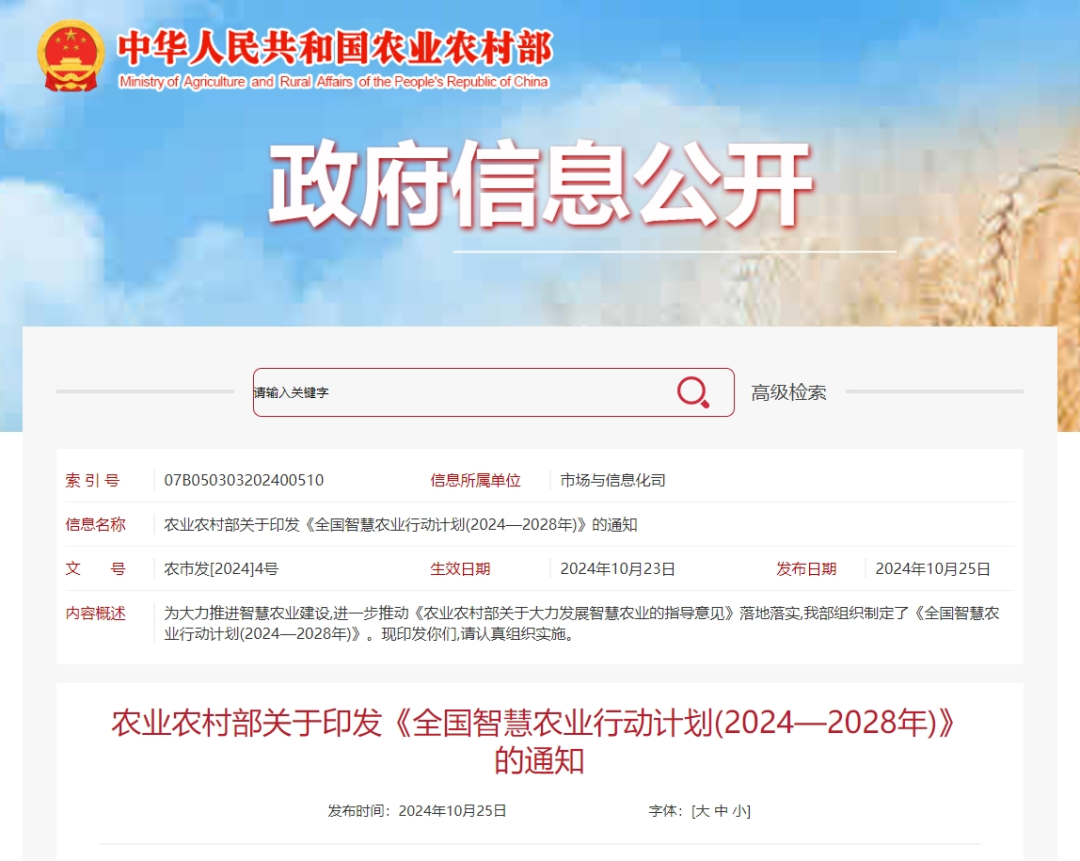Click the 内容概述 summary paragraph

click(580, 623)
